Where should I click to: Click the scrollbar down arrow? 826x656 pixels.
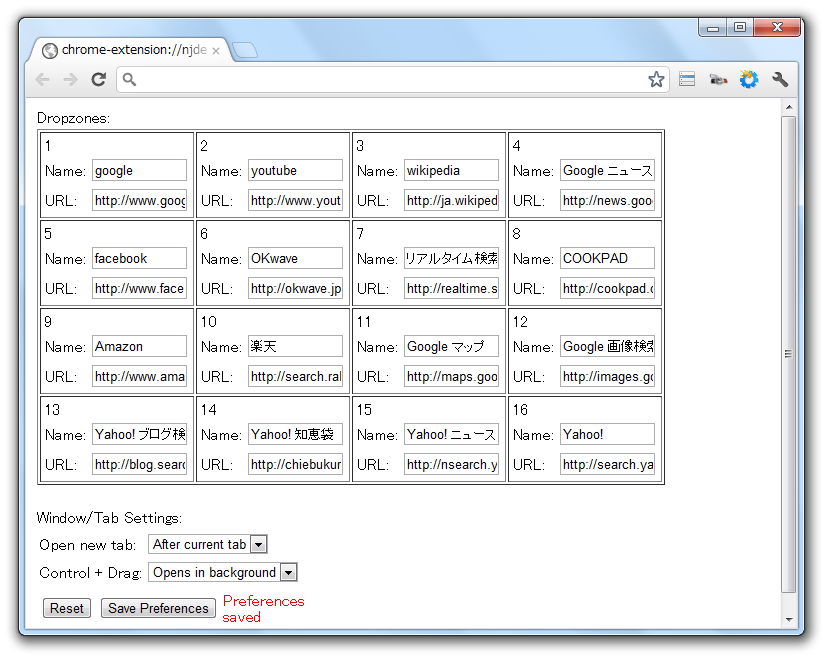[789, 620]
